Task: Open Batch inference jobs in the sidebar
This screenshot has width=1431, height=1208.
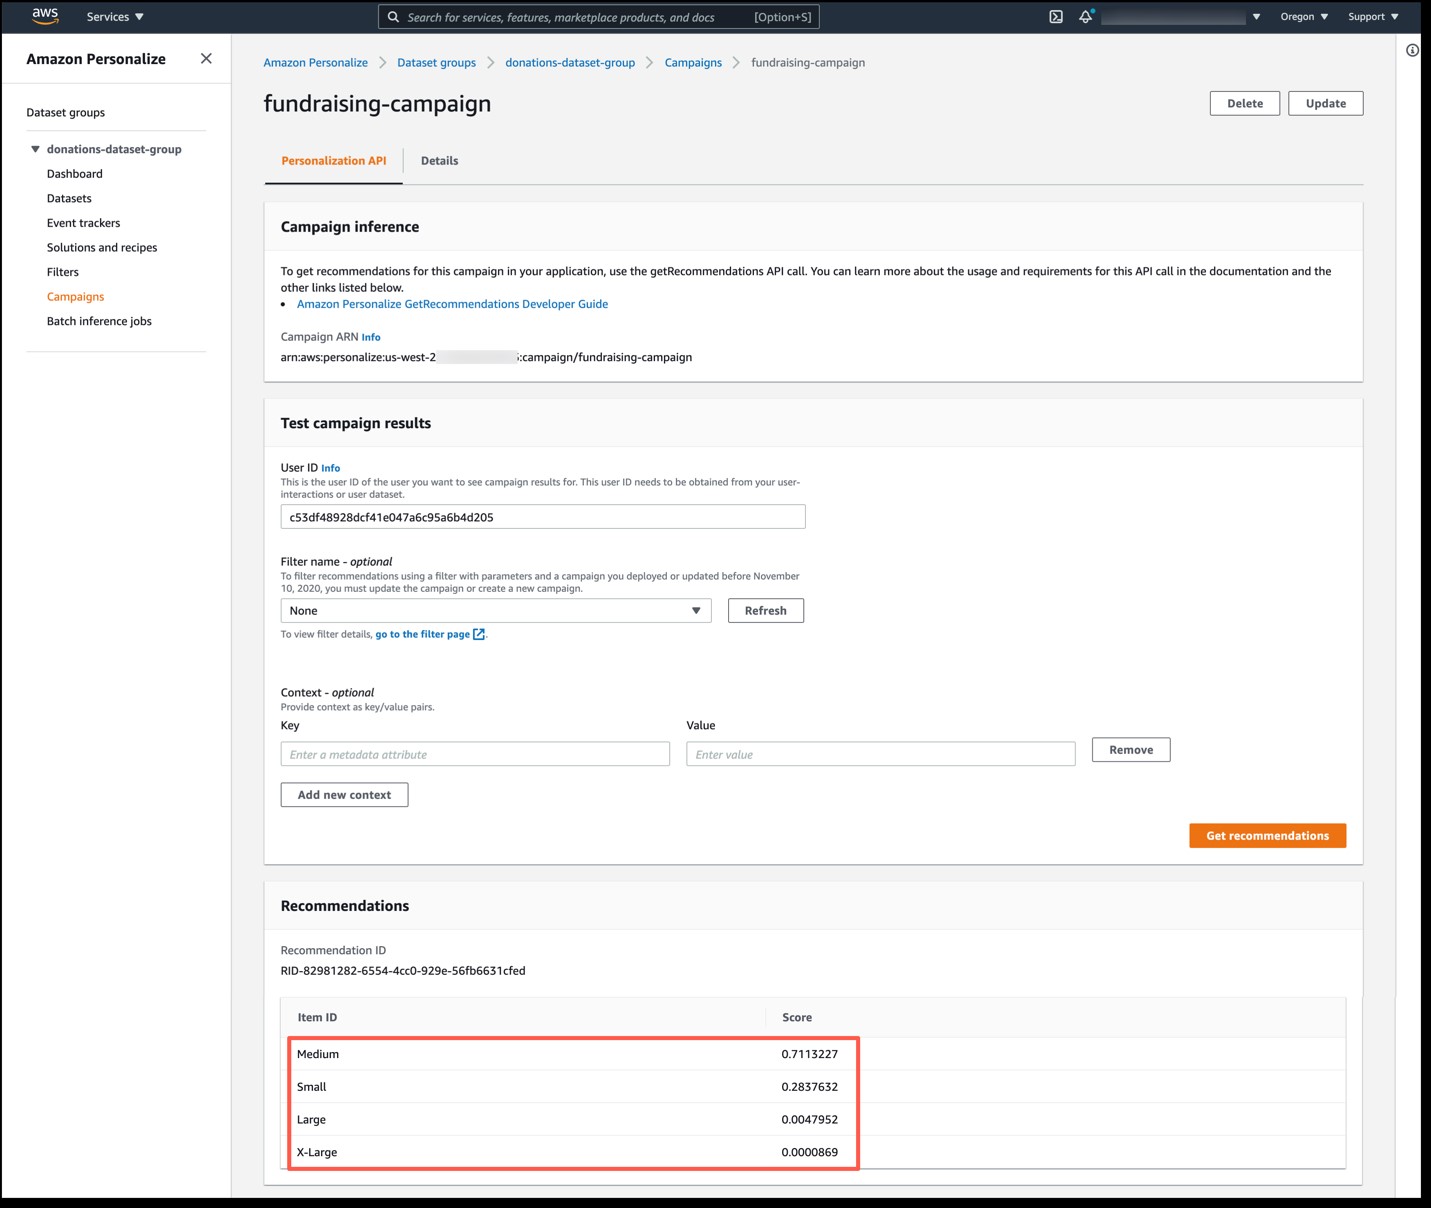Action: 99,321
